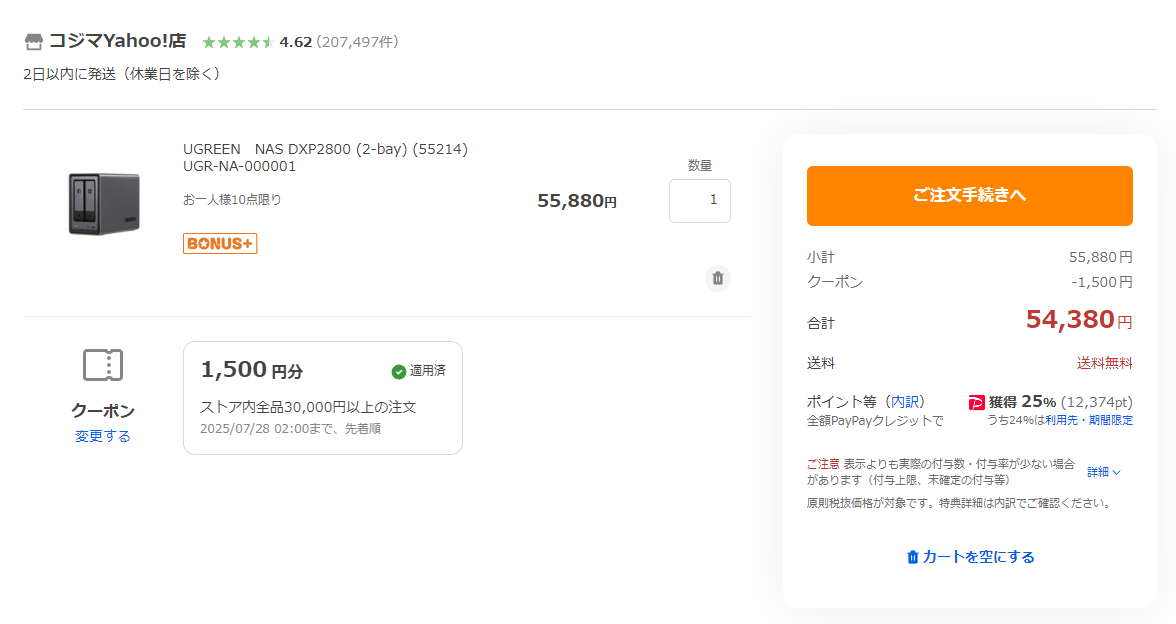Click the green 適用済 checkmark icon

click(x=399, y=371)
